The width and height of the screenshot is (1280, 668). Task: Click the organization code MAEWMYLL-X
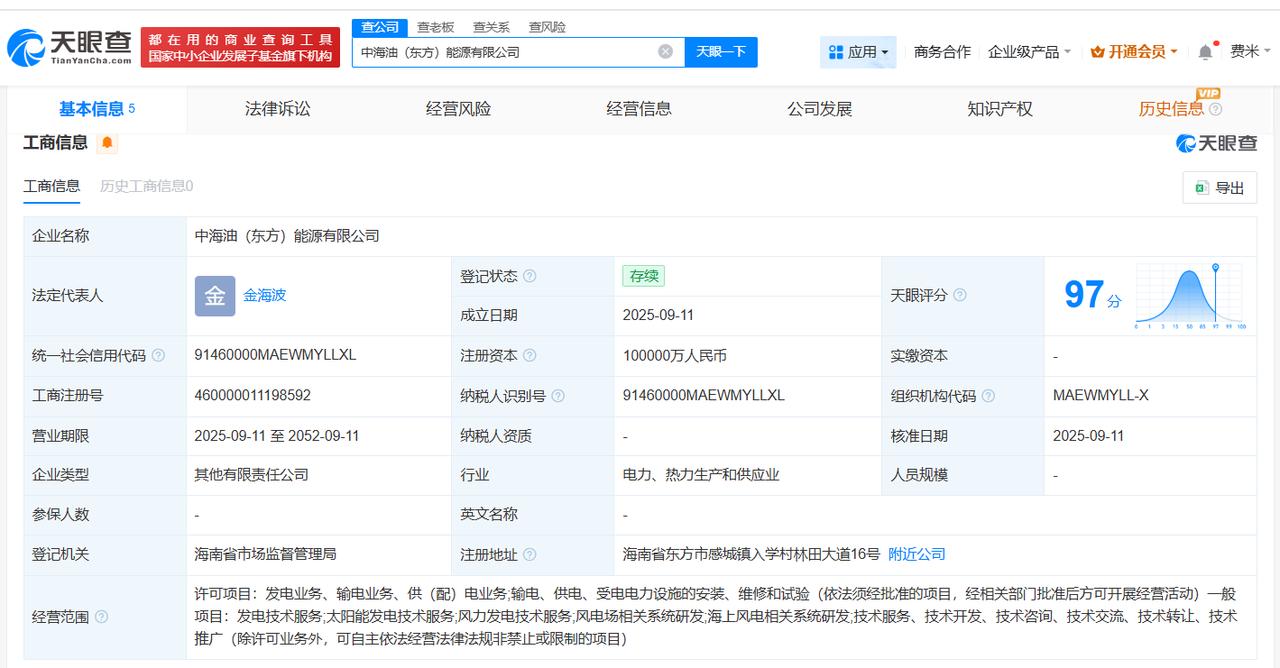(x=1101, y=395)
